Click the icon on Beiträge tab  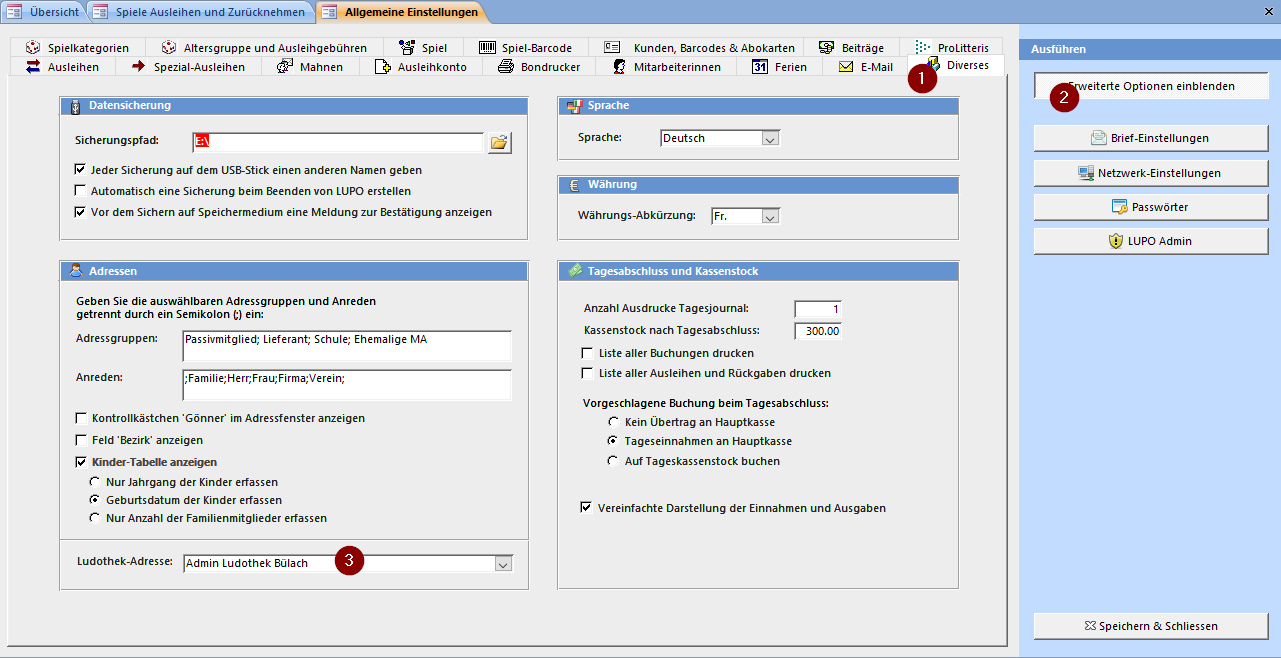tap(826, 47)
